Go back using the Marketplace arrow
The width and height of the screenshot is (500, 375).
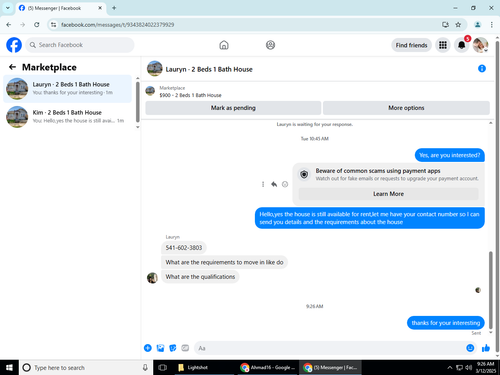(x=12, y=67)
